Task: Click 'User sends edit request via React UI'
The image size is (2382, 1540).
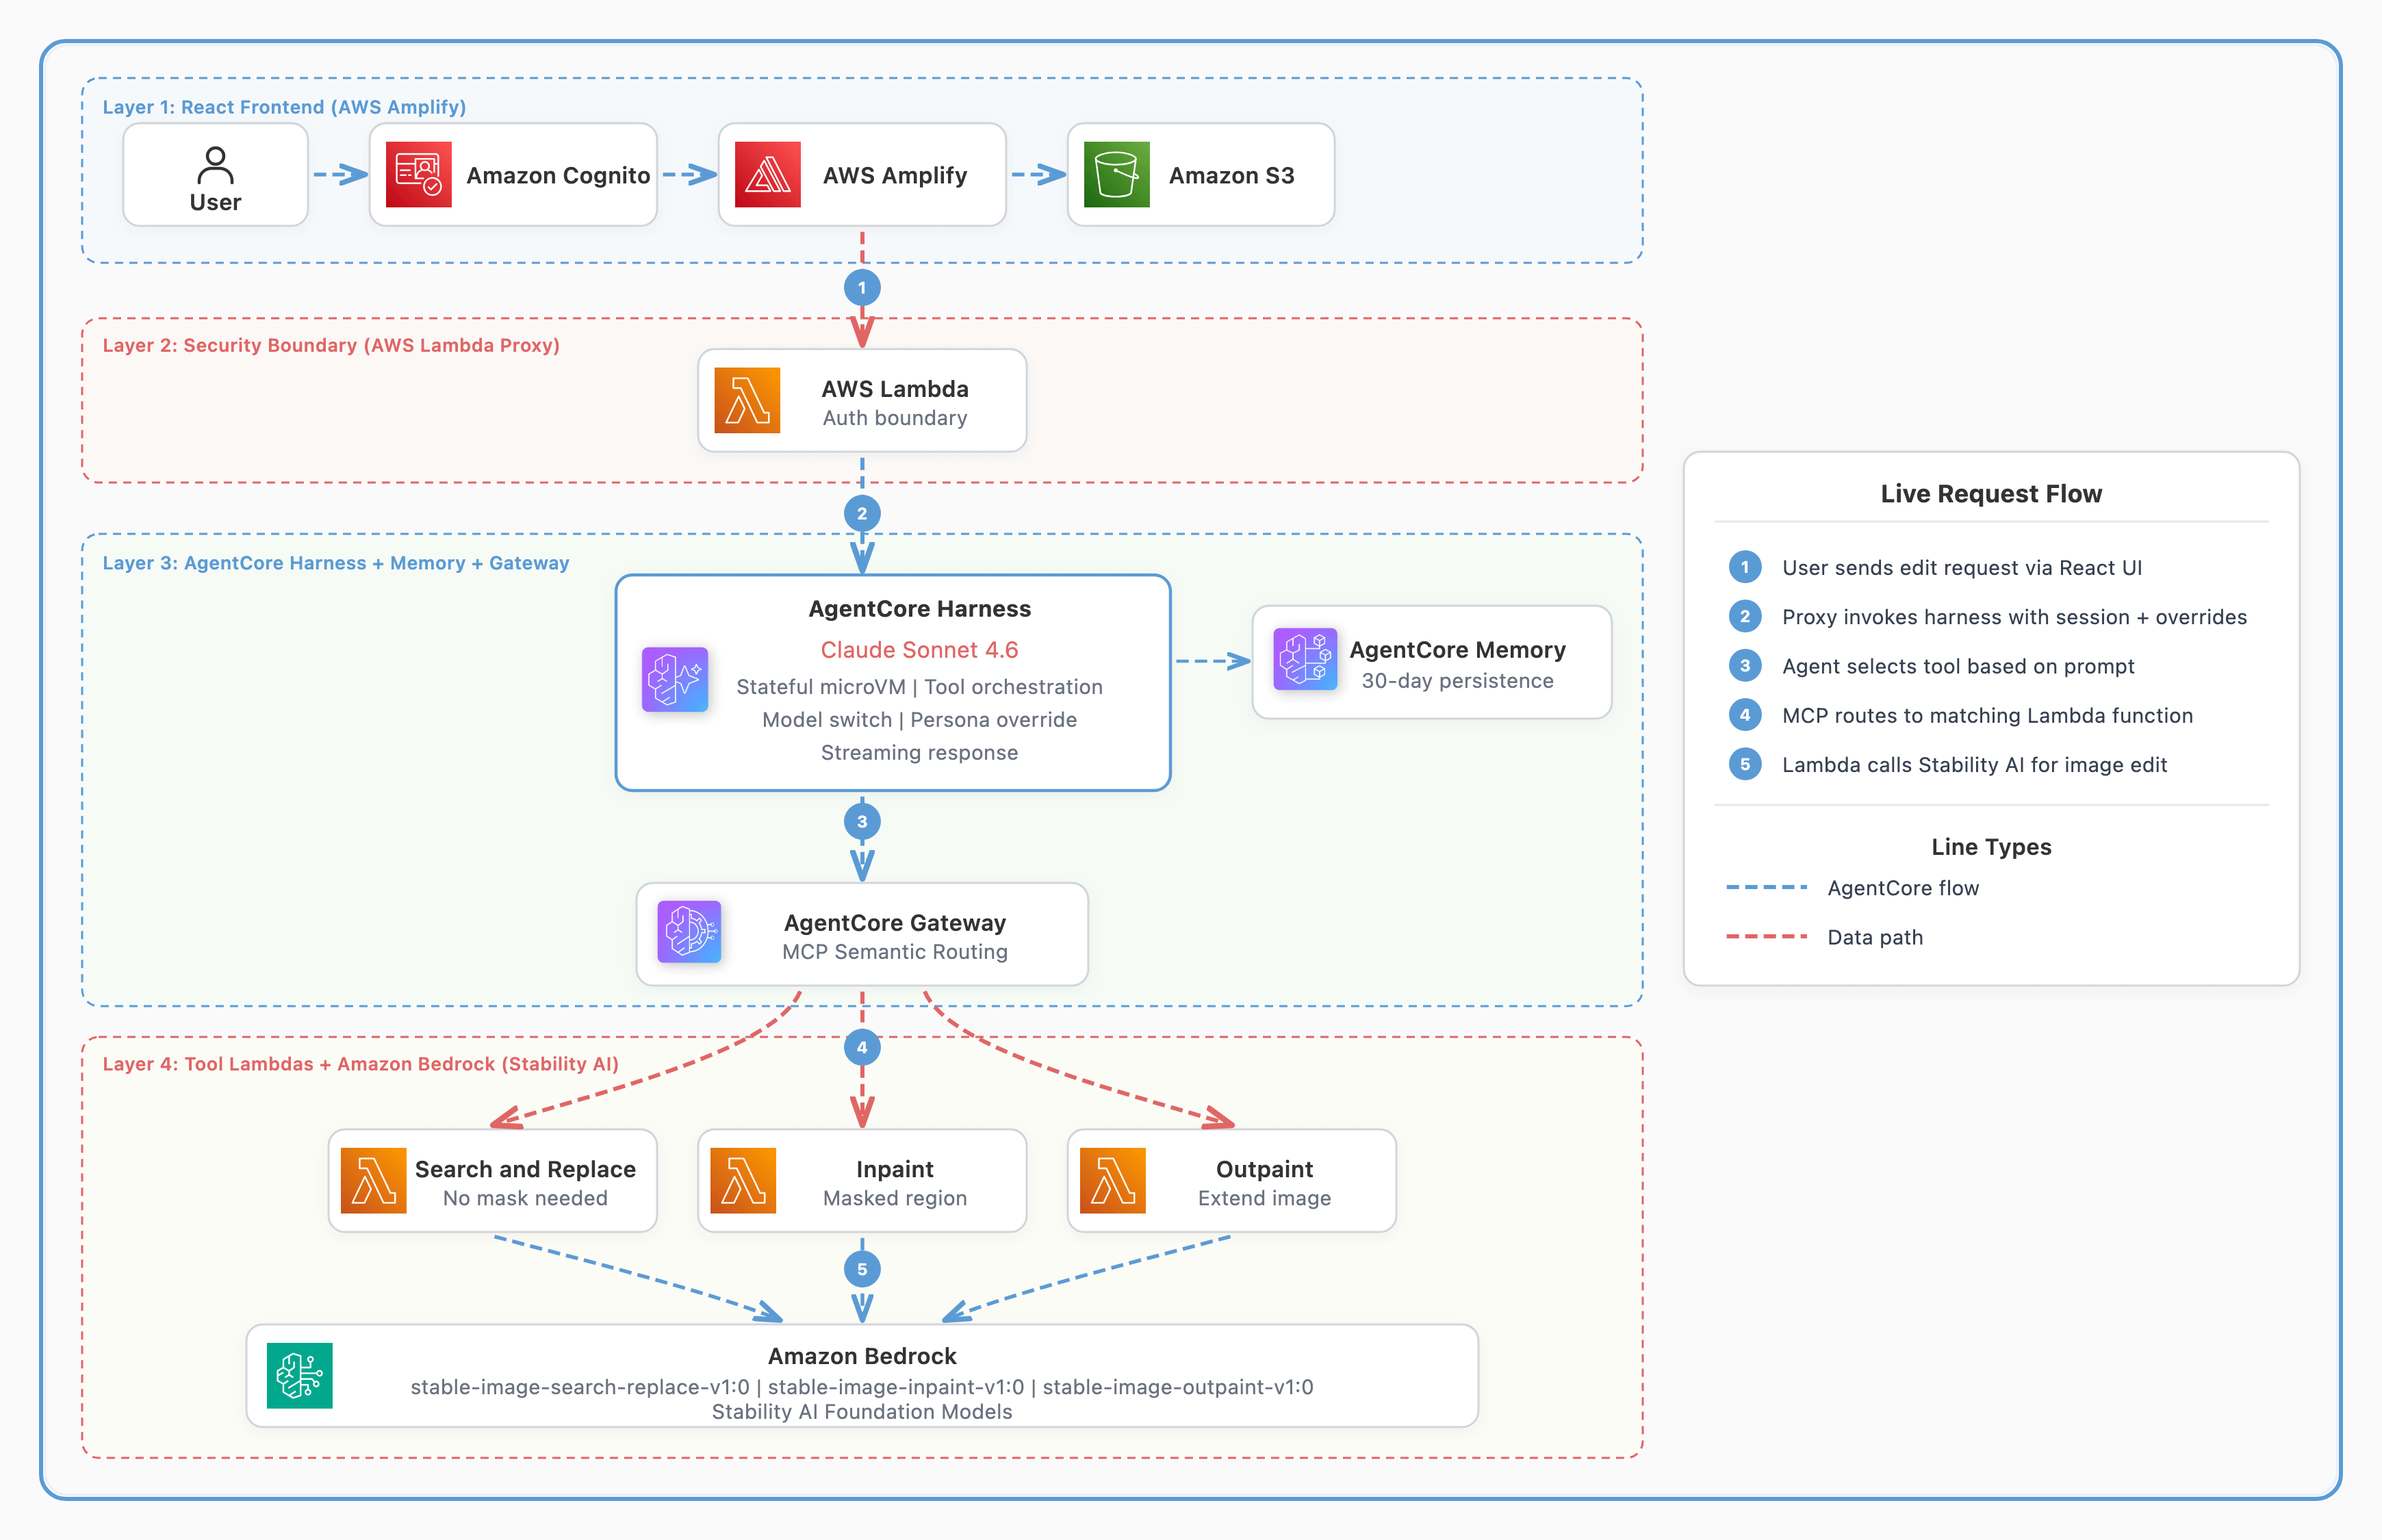Action: (x=1961, y=567)
